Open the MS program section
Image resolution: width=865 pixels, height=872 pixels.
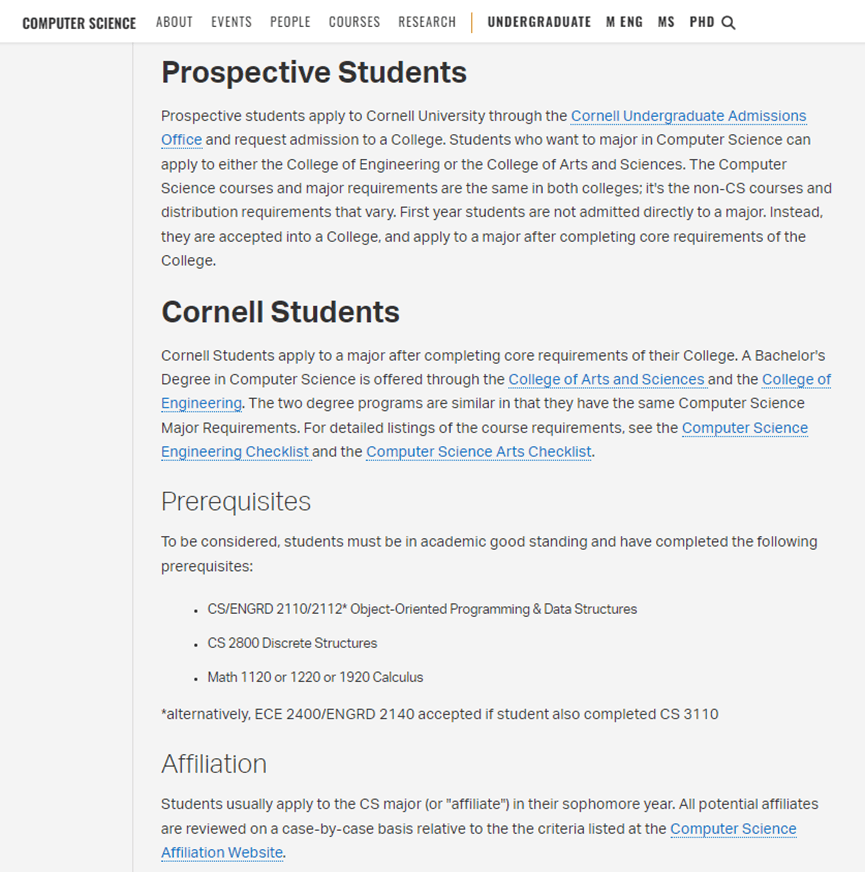pos(666,22)
